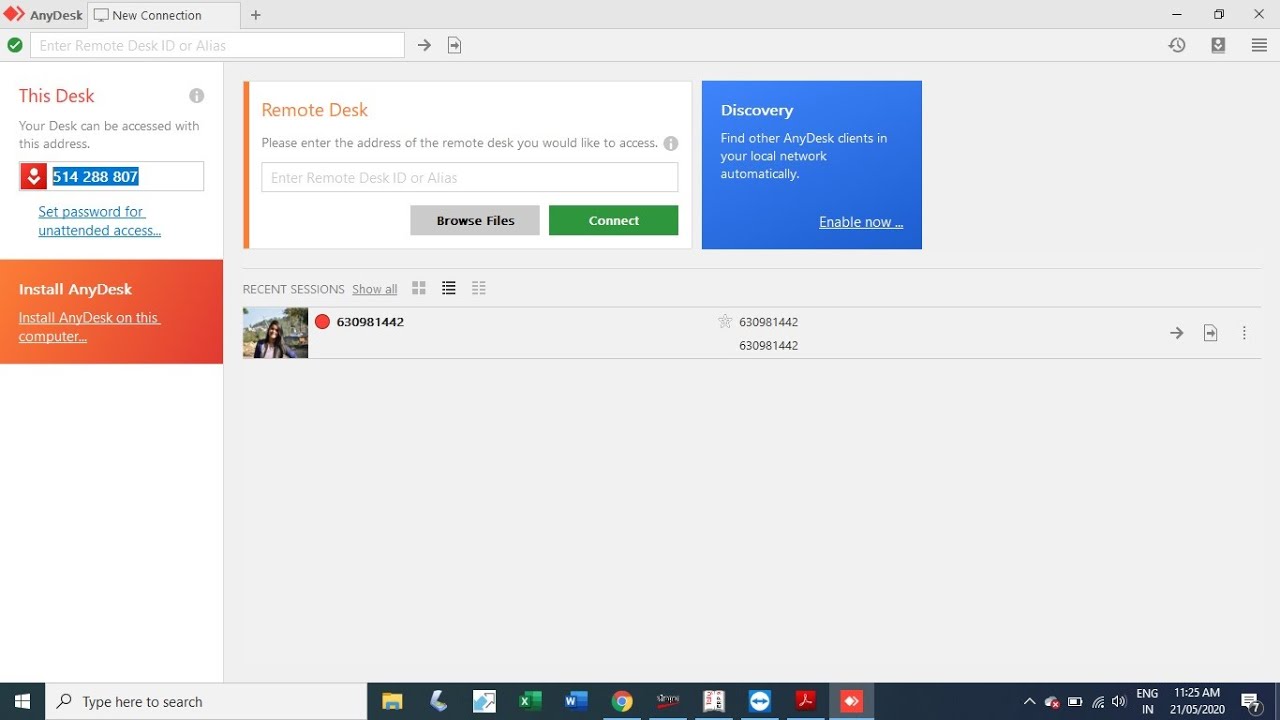Click Show all recent sessions link

[x=374, y=289]
